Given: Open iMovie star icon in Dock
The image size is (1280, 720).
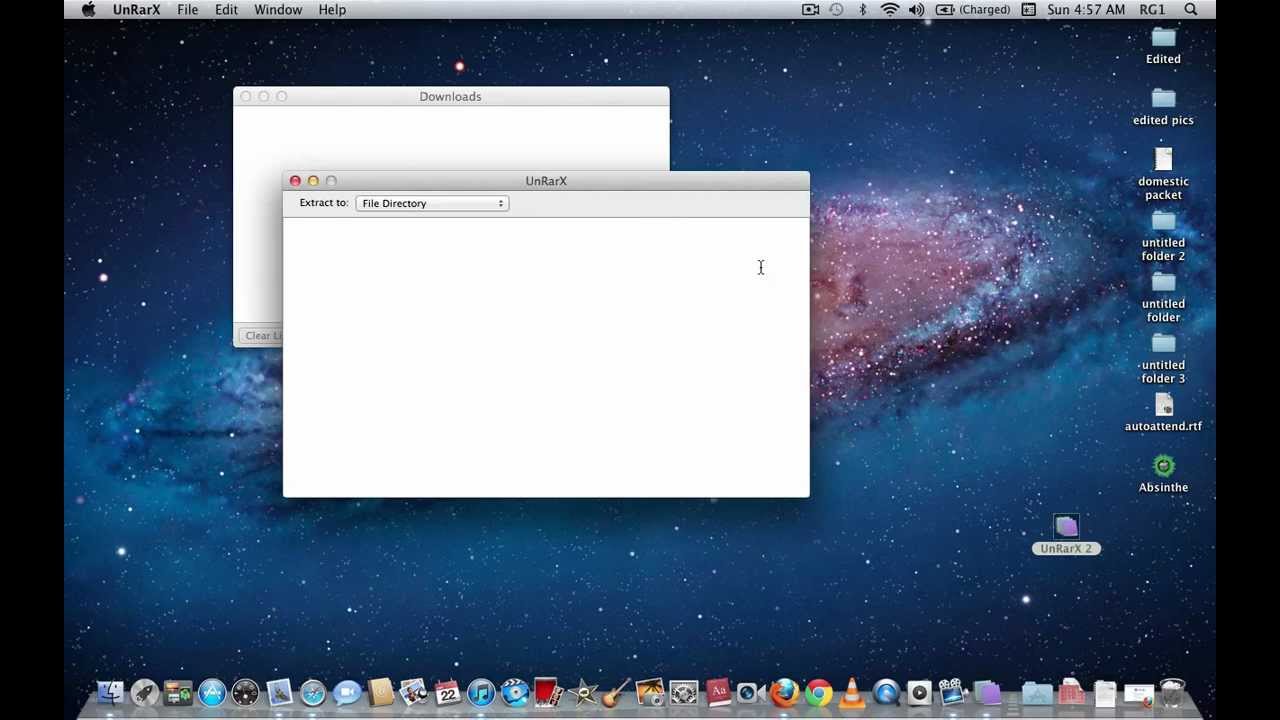Looking at the screenshot, I should 583,692.
